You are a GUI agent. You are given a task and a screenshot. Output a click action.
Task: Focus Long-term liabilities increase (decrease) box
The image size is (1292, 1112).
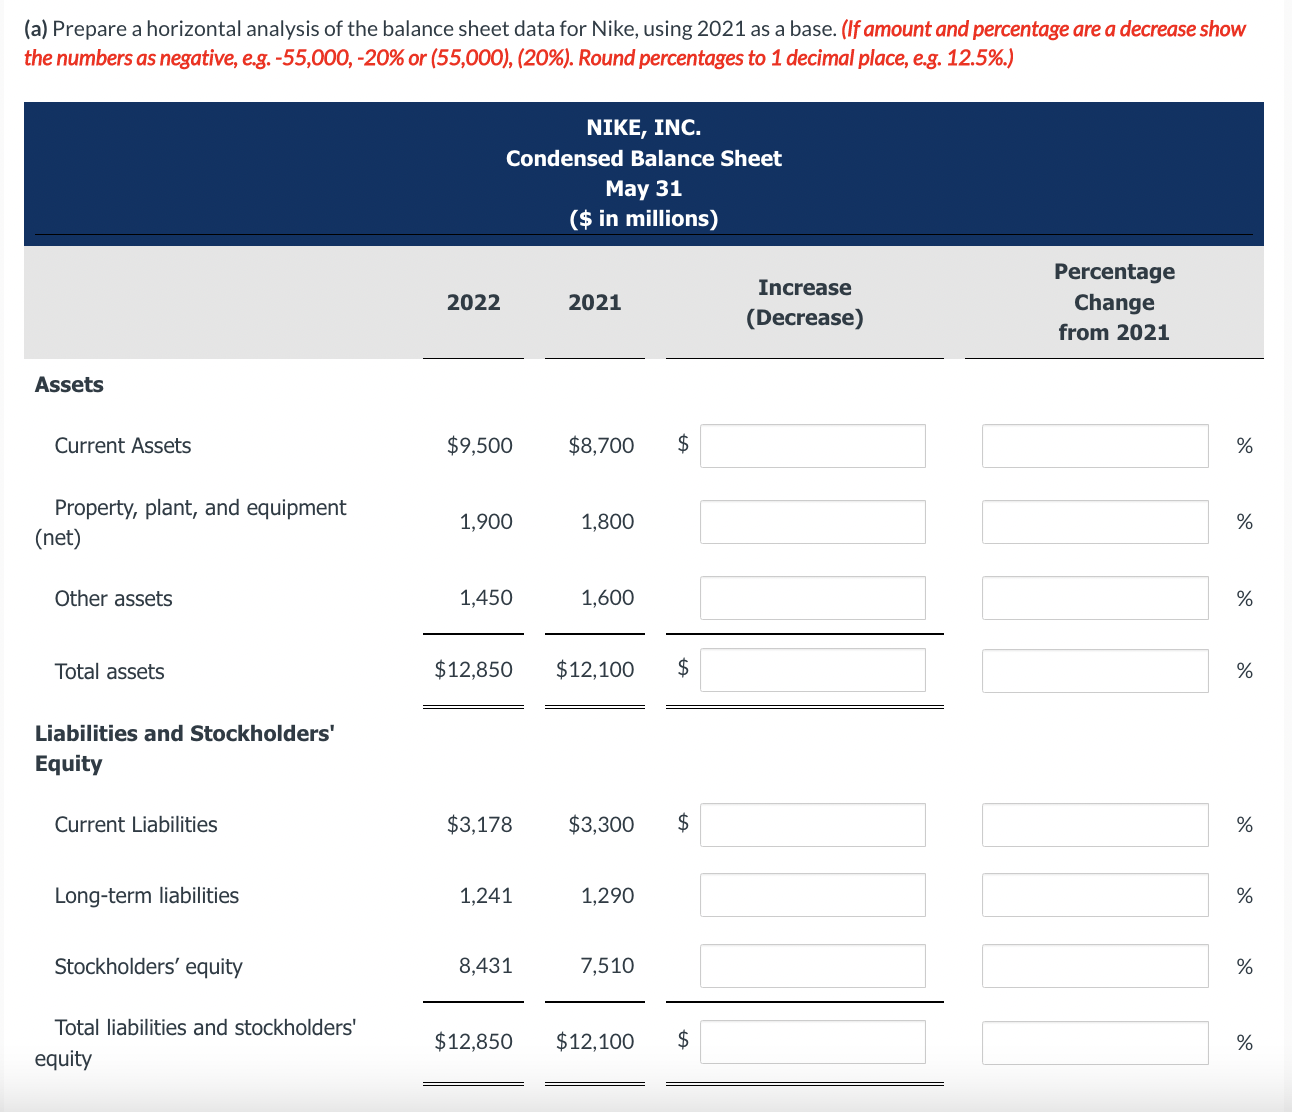pos(813,895)
